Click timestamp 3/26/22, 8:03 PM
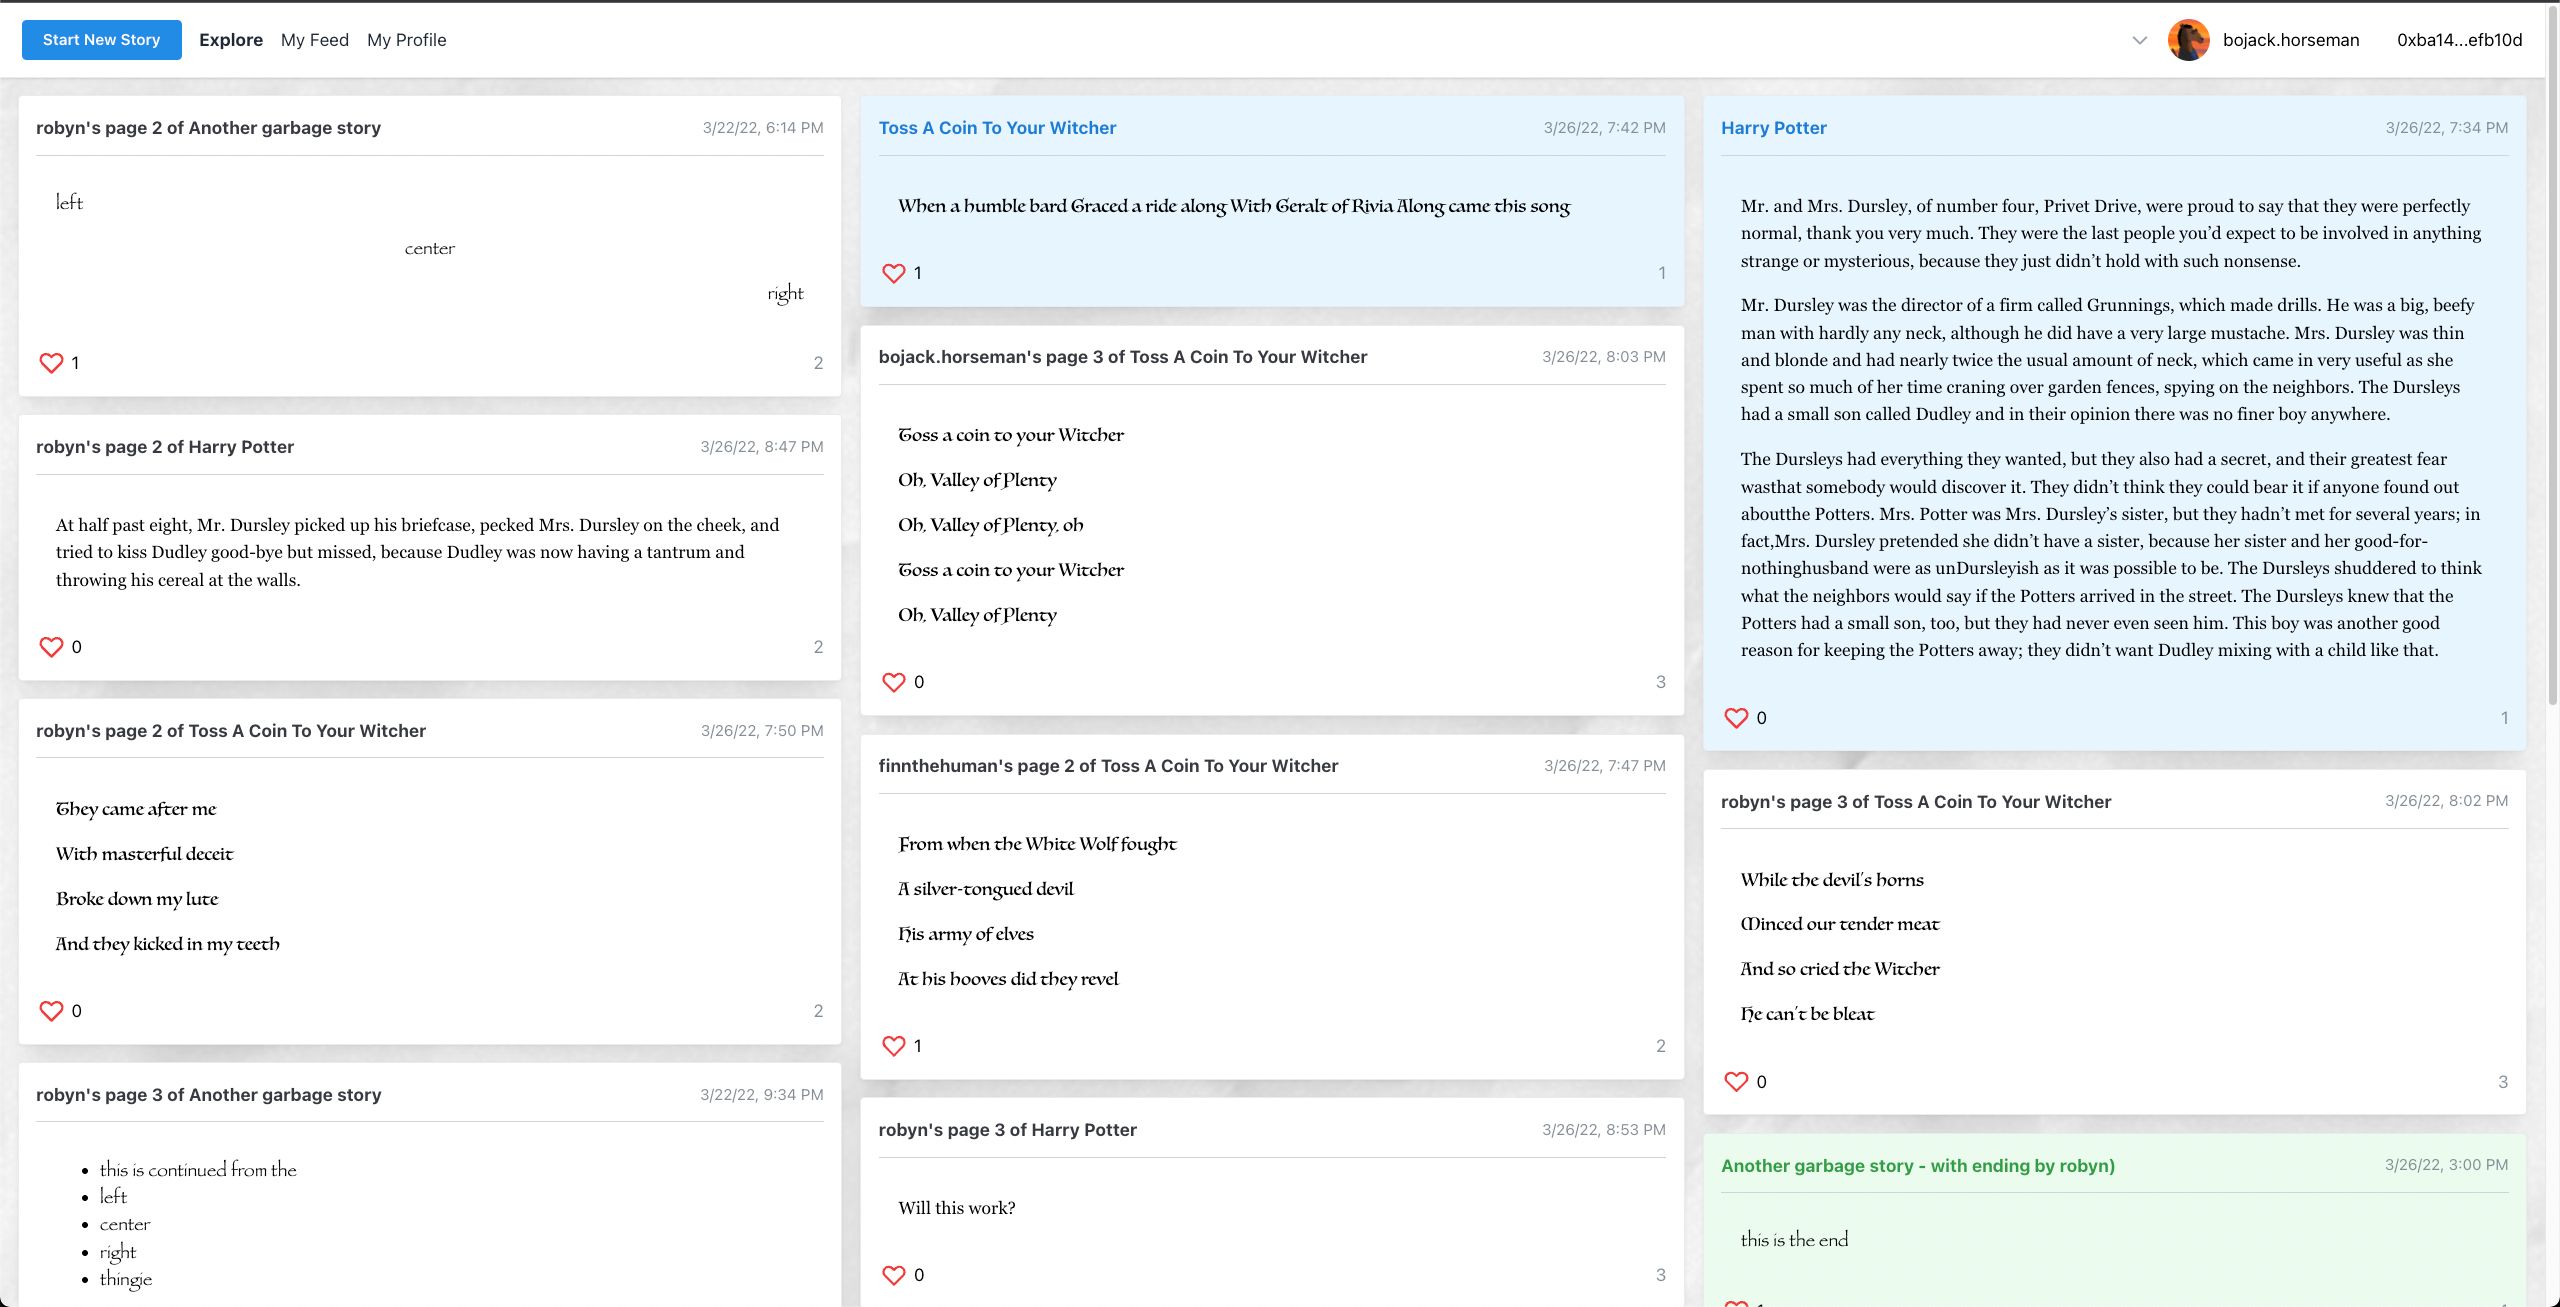2560x1307 pixels. [x=1603, y=357]
